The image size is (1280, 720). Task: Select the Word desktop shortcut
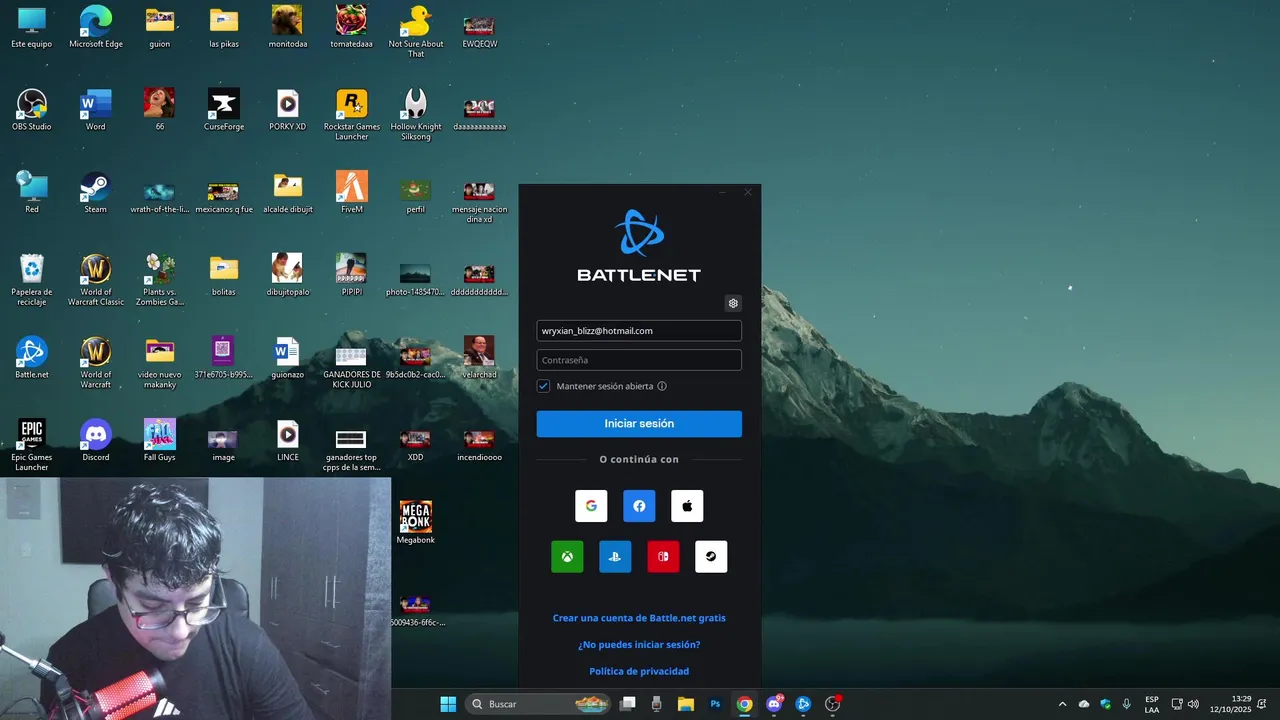(96, 111)
